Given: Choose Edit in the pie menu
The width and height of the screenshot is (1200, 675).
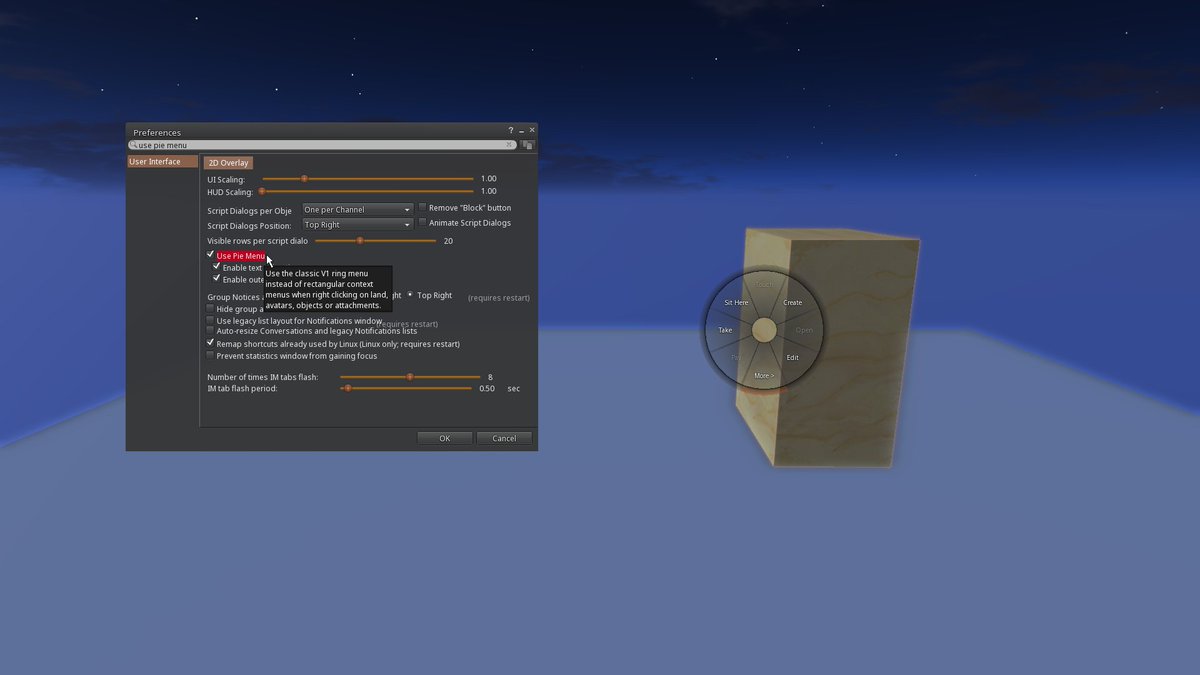Looking at the screenshot, I should pos(792,357).
